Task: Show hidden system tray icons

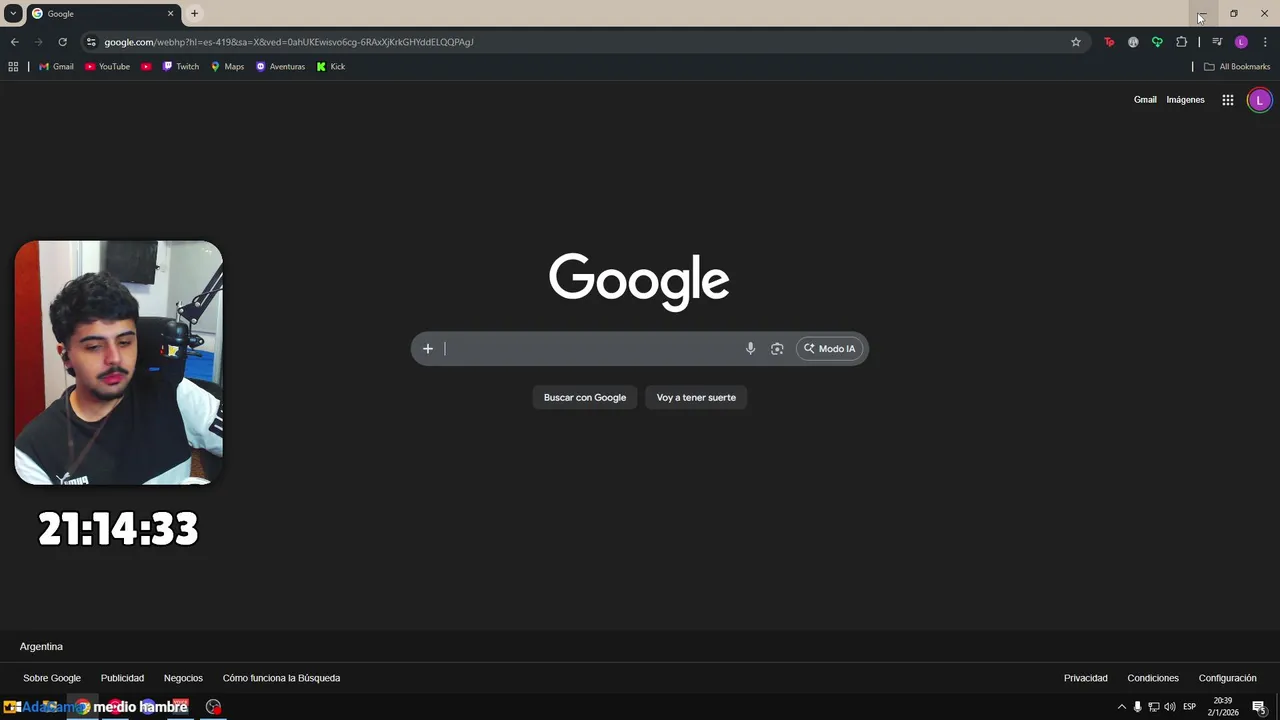Action: click(1121, 707)
